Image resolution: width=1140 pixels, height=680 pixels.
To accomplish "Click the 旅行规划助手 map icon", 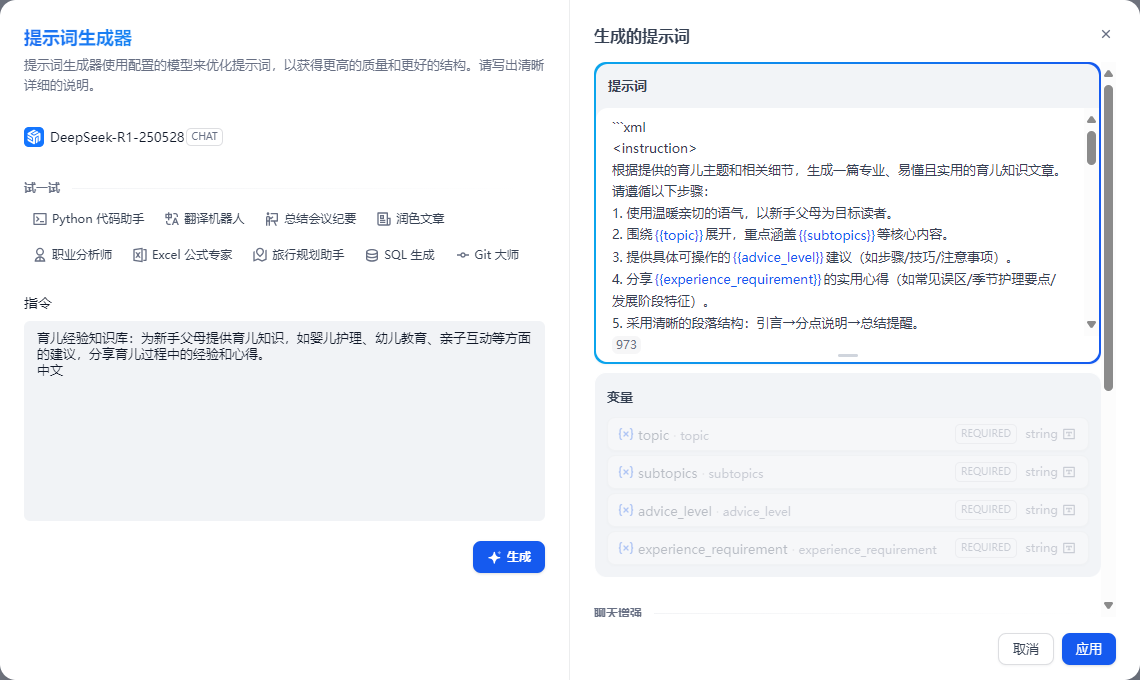I will 260,255.
